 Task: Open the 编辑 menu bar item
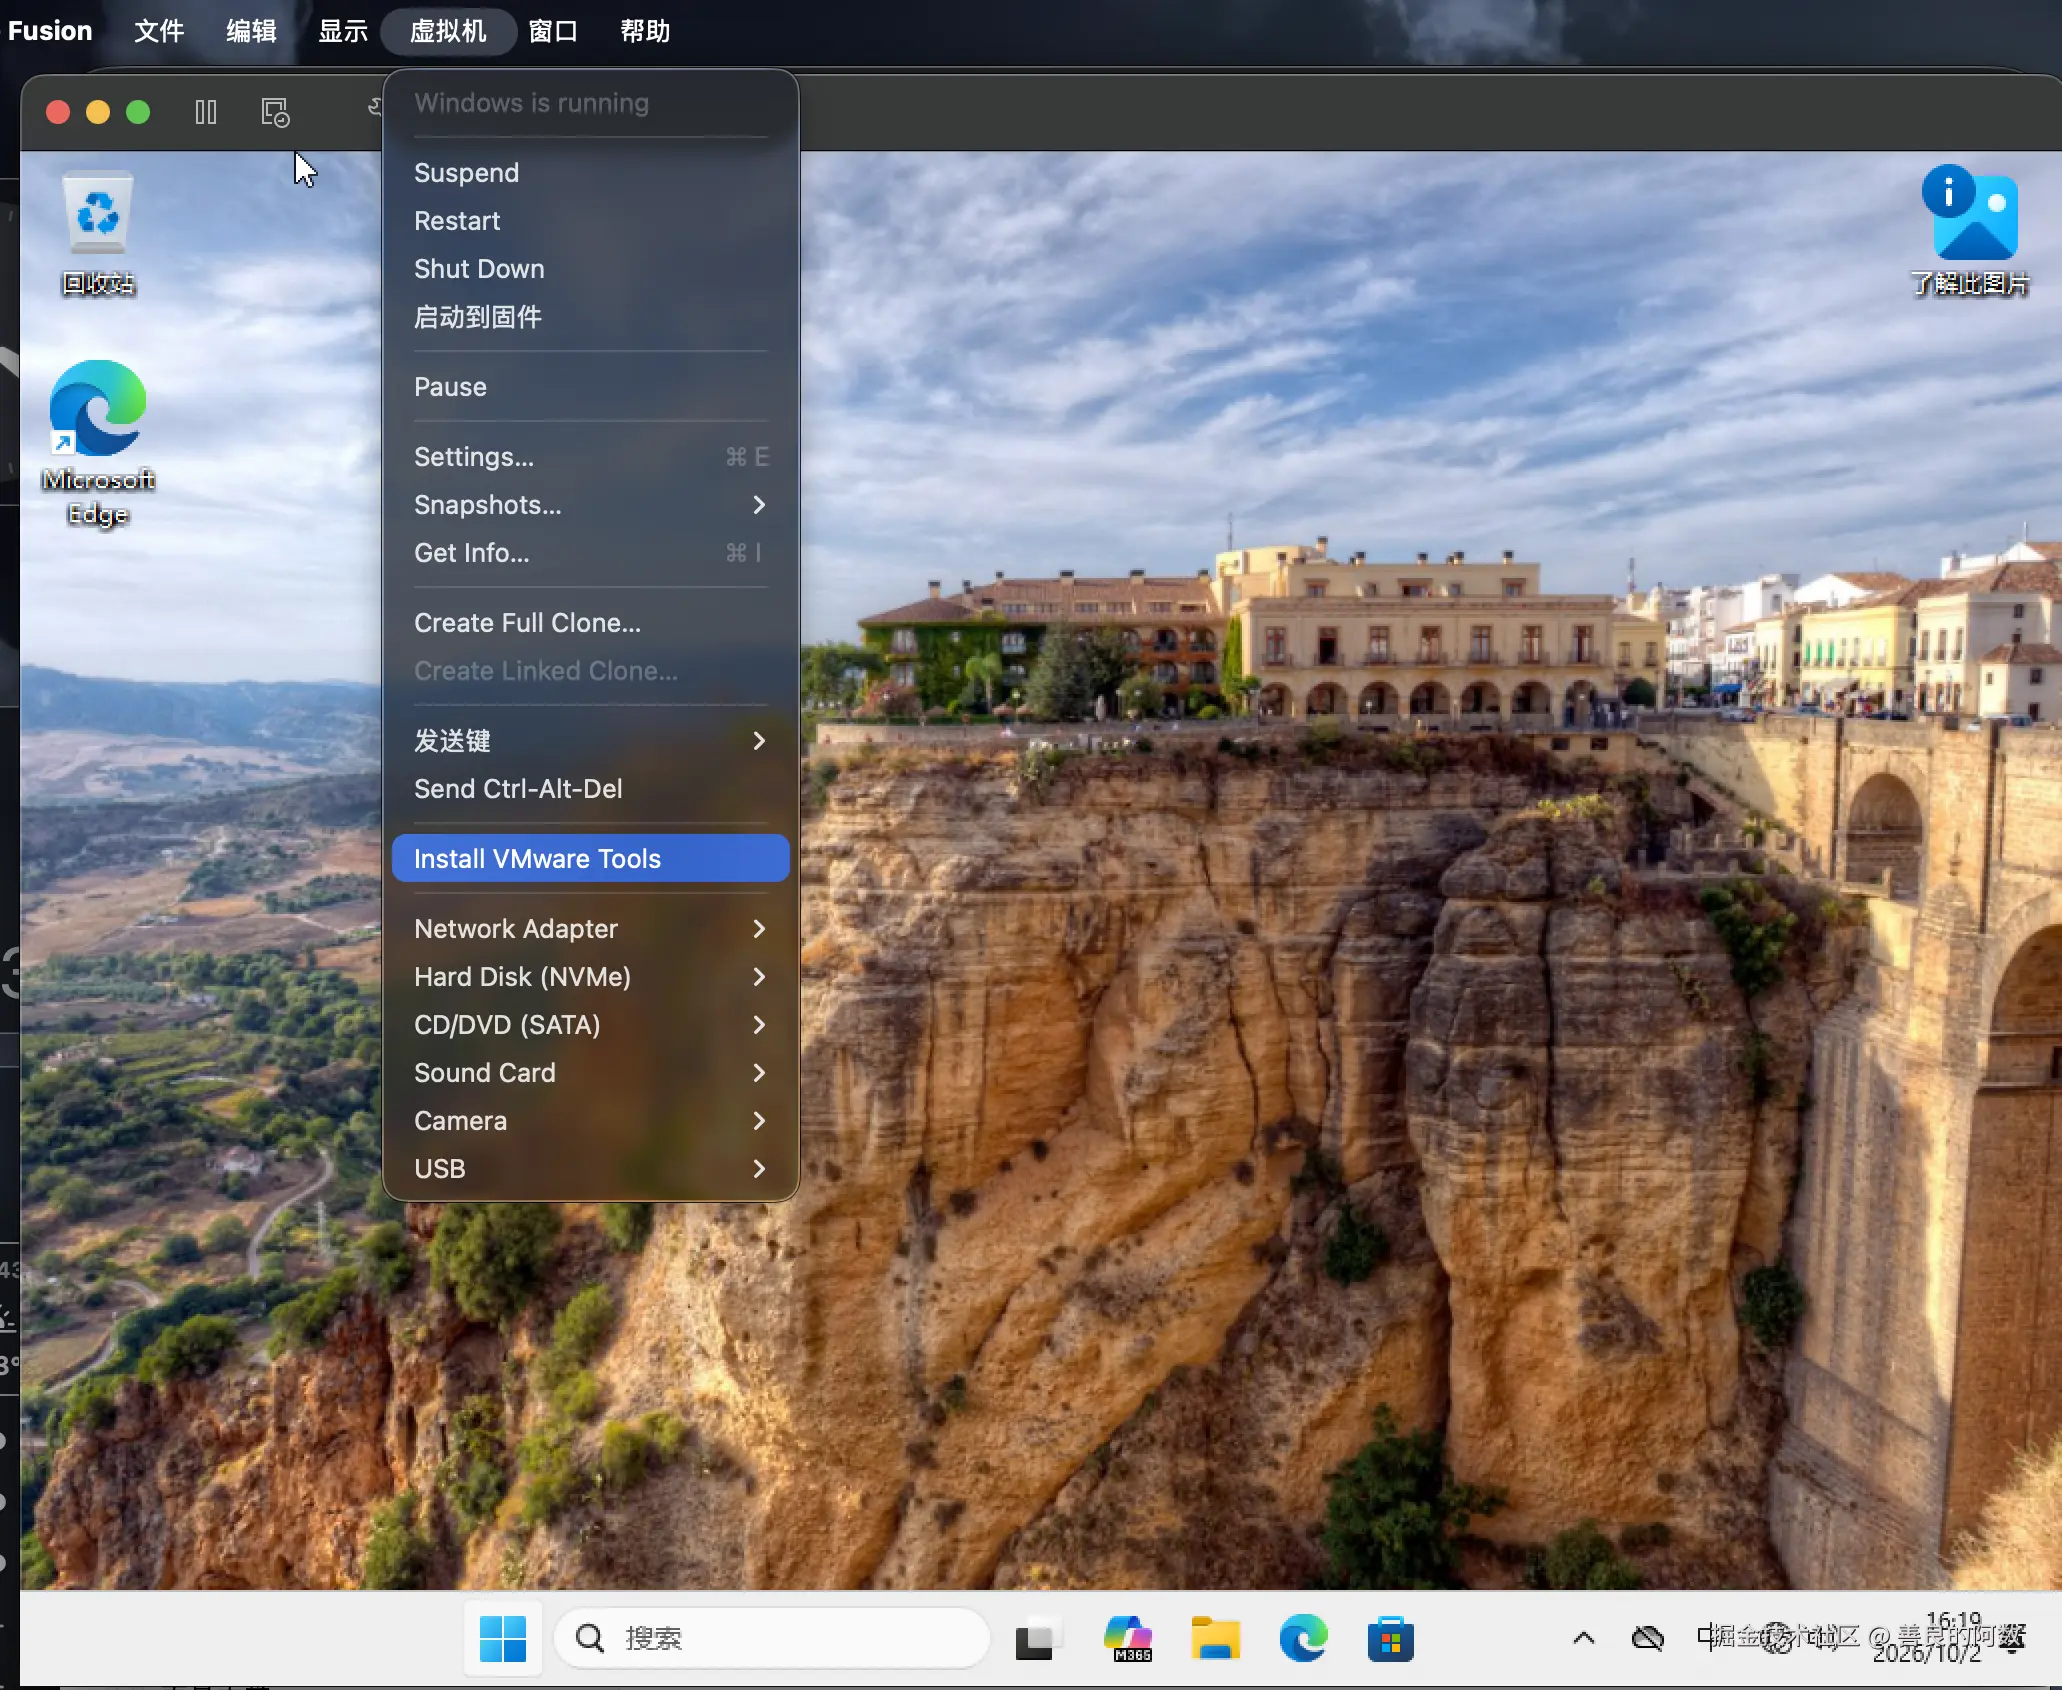coord(251,31)
